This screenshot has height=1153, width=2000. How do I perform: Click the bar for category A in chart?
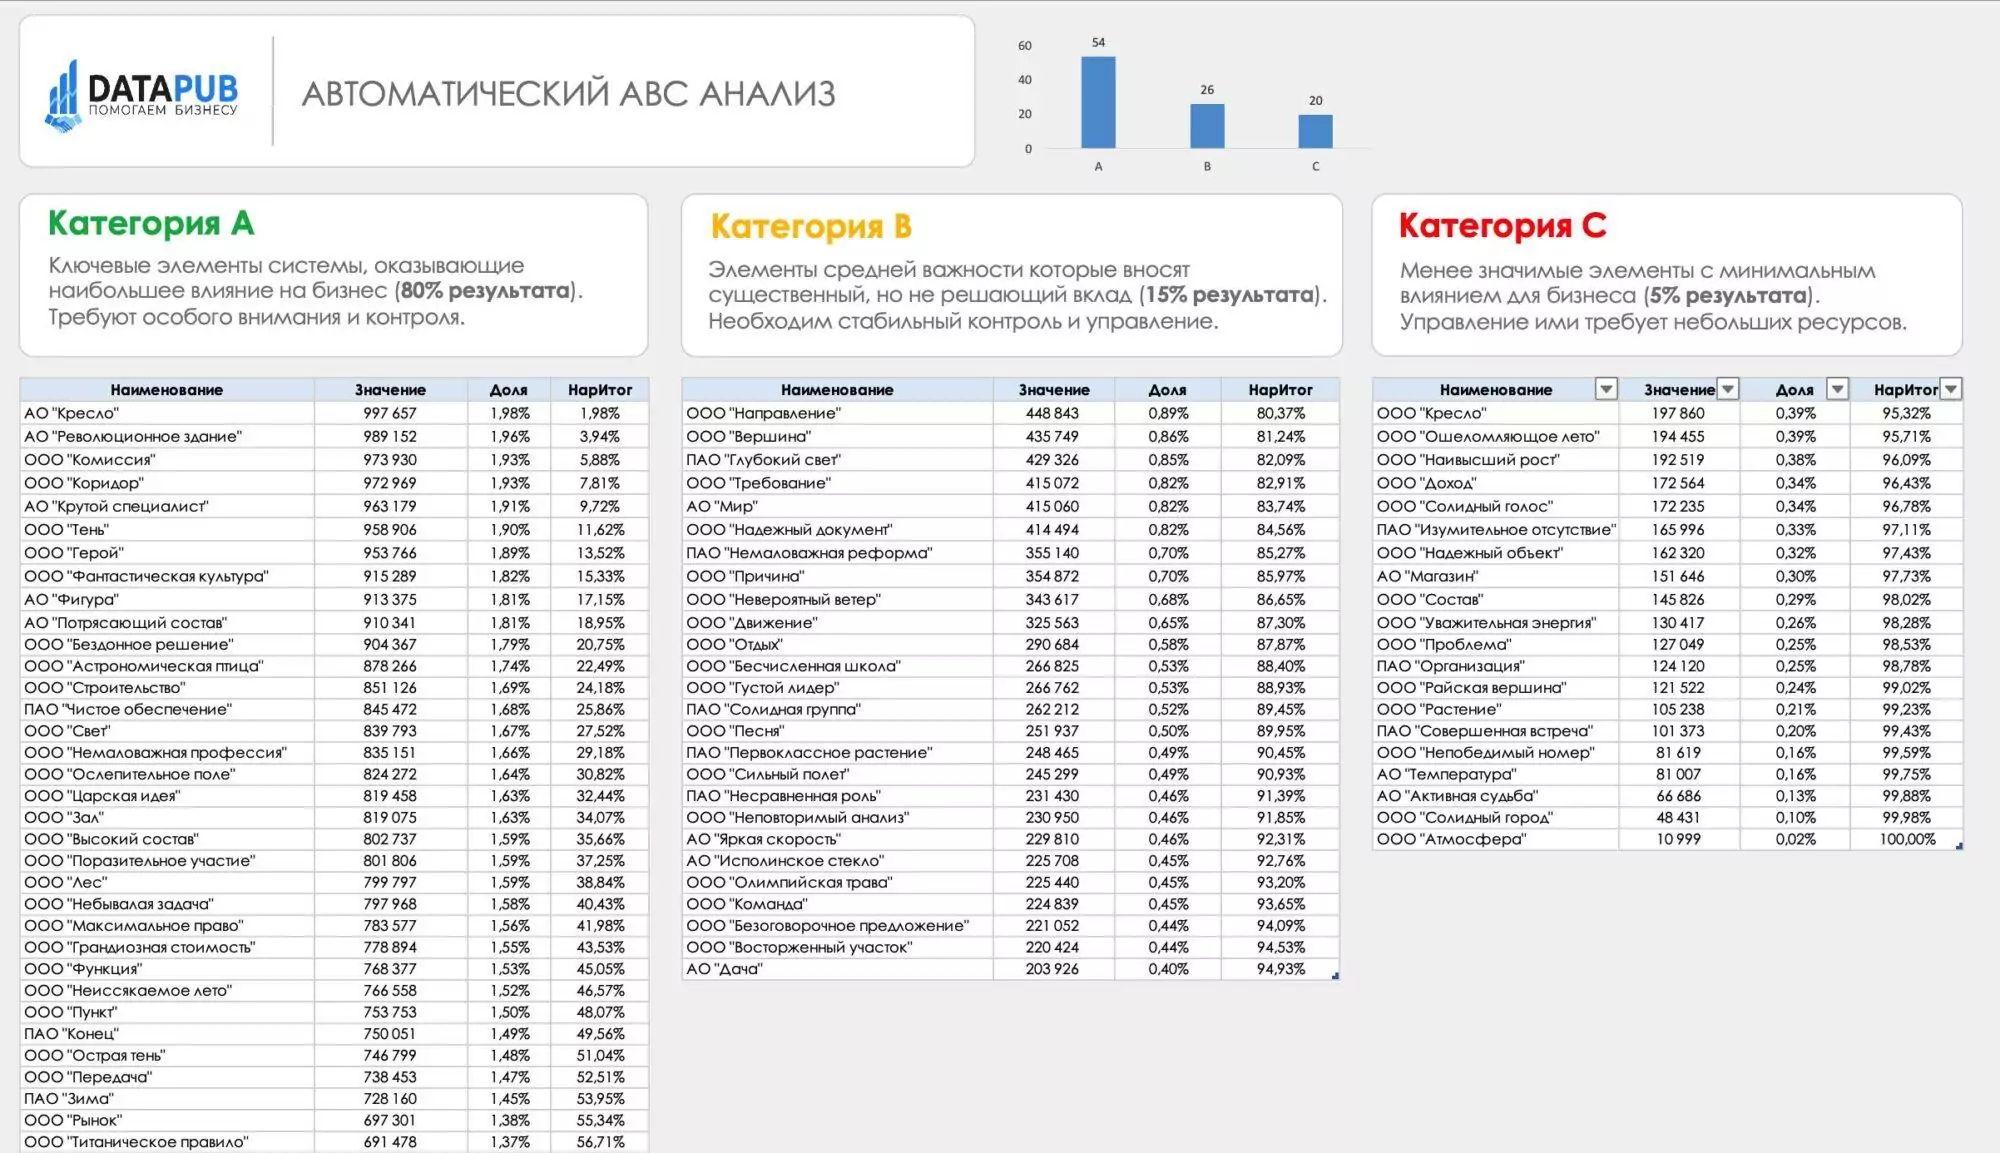[1098, 102]
